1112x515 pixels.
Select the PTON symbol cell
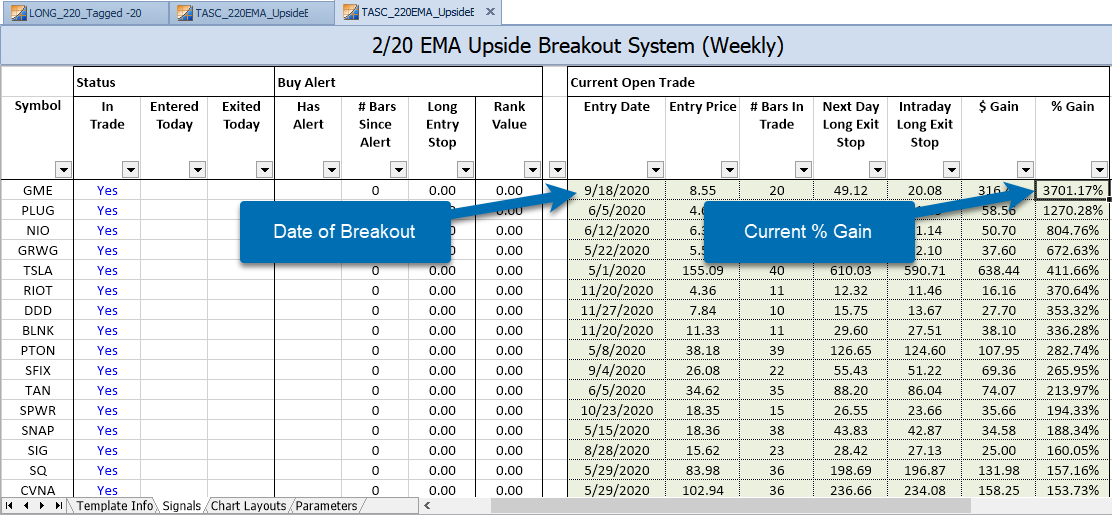pos(37,350)
